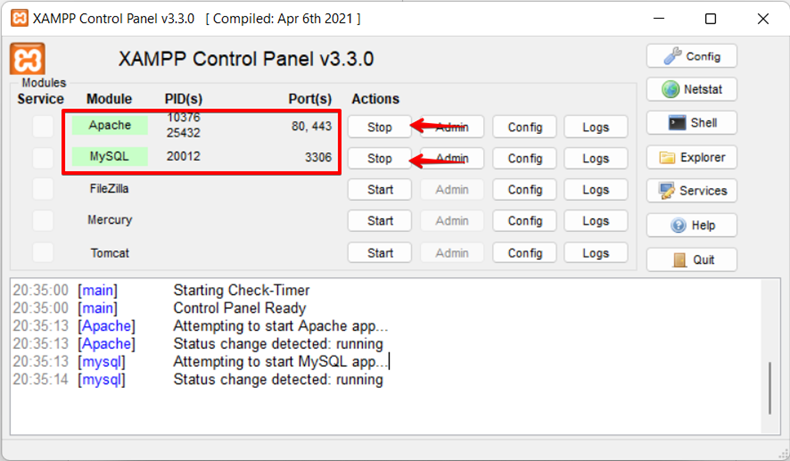Click MySQL port '3306'

pyautogui.click(x=318, y=157)
